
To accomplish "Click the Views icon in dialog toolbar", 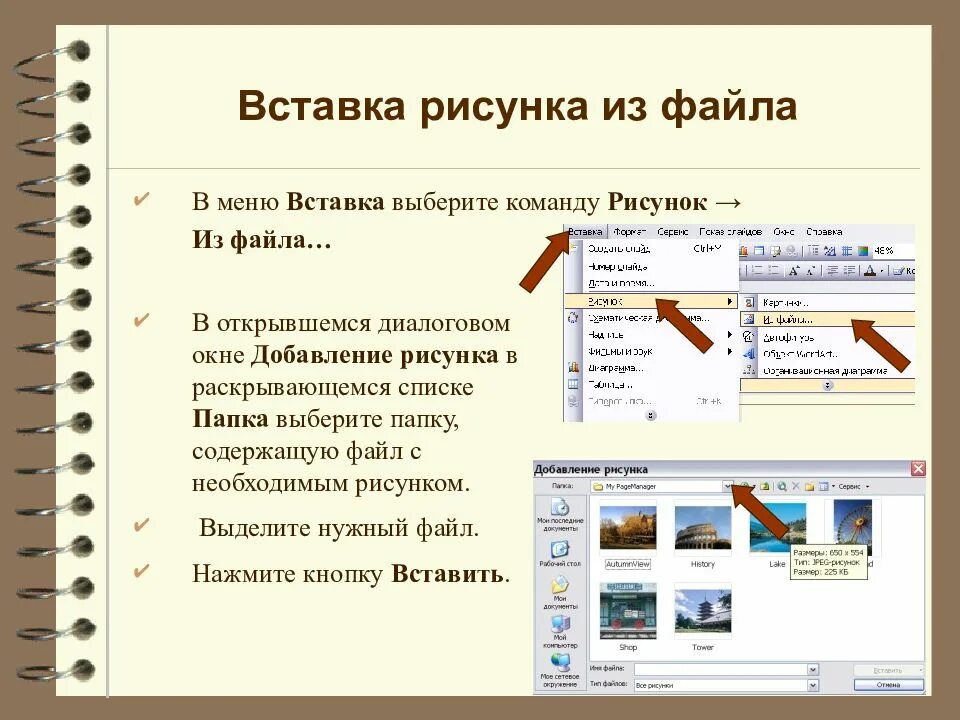I will [x=823, y=486].
